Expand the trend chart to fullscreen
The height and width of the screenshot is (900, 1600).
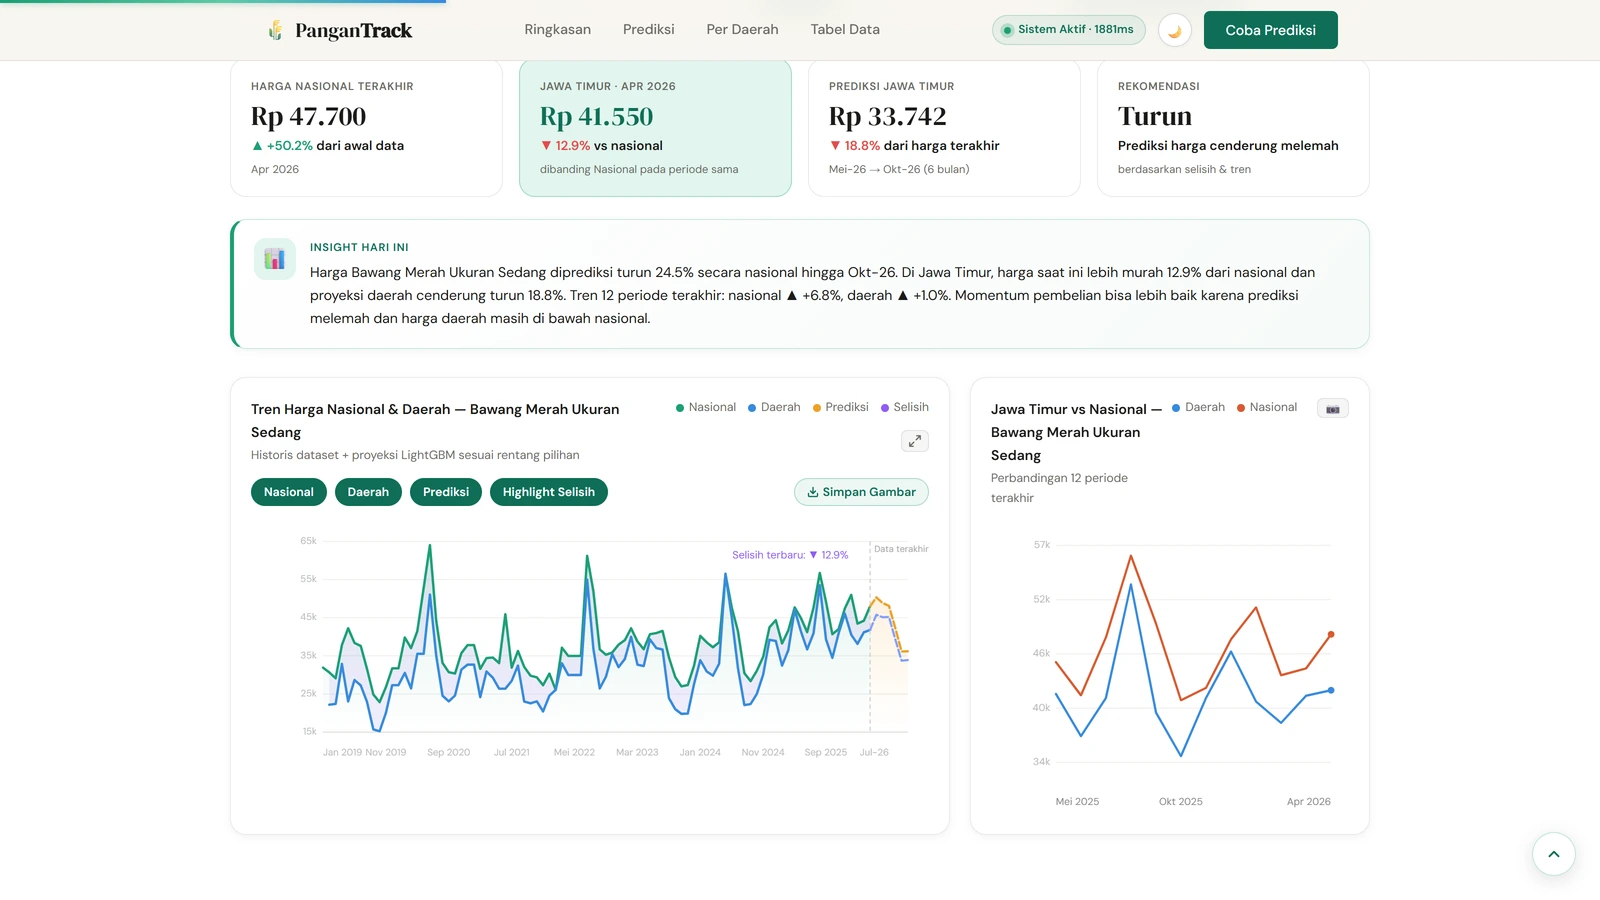click(x=915, y=441)
